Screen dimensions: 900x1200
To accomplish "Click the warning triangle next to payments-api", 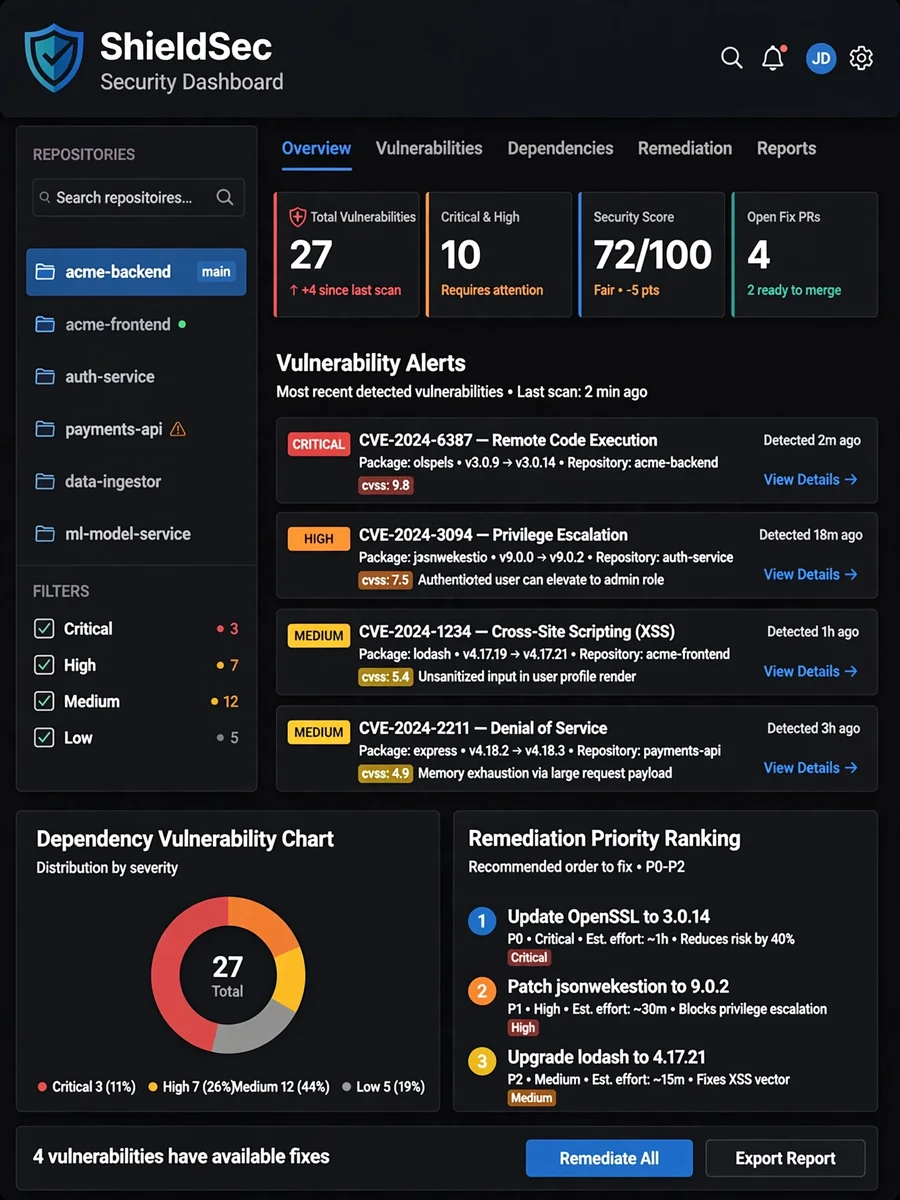I will pyautogui.click(x=178, y=429).
